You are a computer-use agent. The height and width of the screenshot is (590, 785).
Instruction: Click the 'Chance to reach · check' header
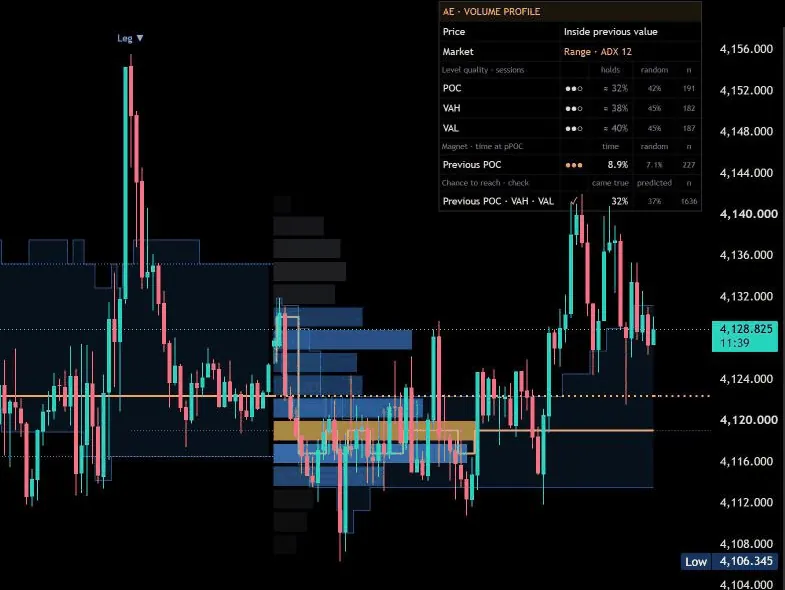tap(485, 183)
